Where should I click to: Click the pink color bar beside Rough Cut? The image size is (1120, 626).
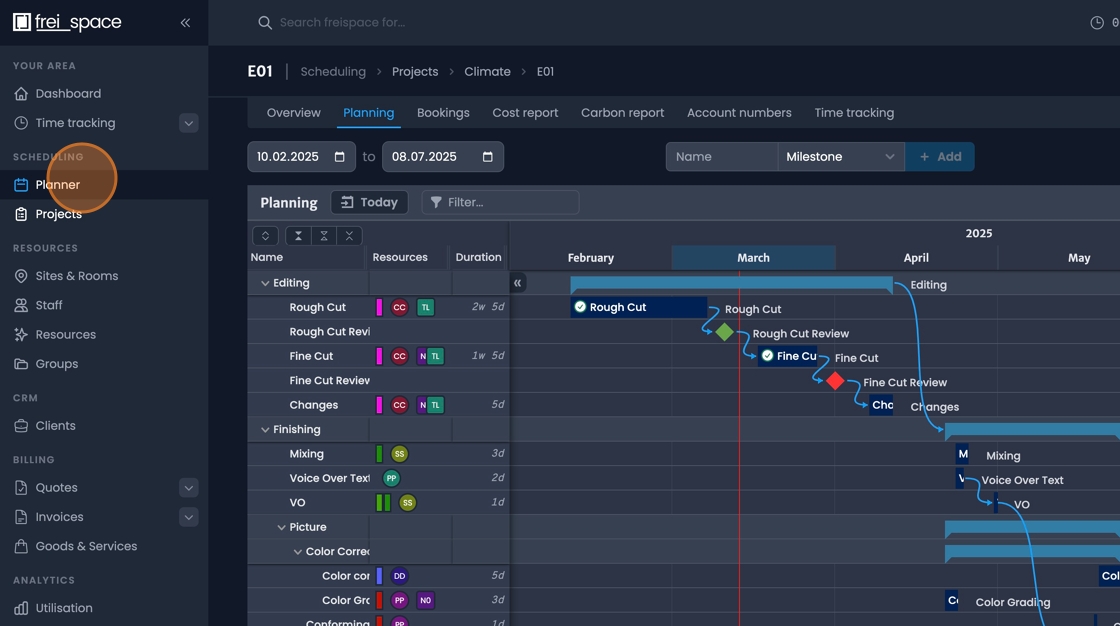click(x=381, y=306)
